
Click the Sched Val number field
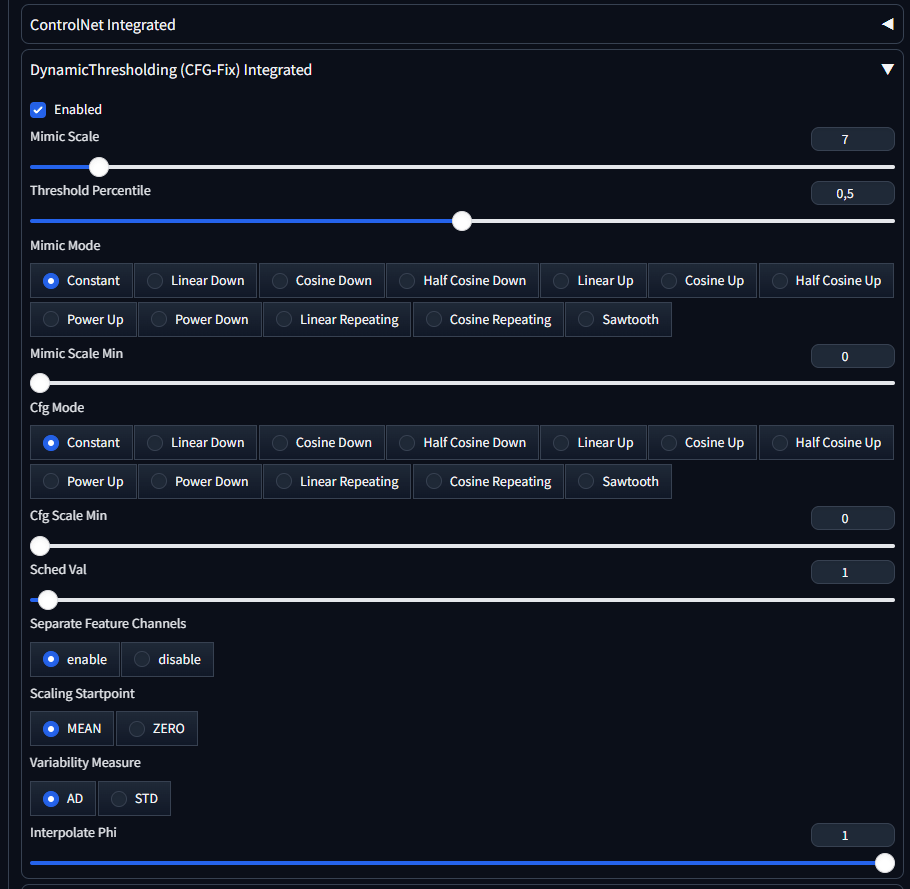852,573
